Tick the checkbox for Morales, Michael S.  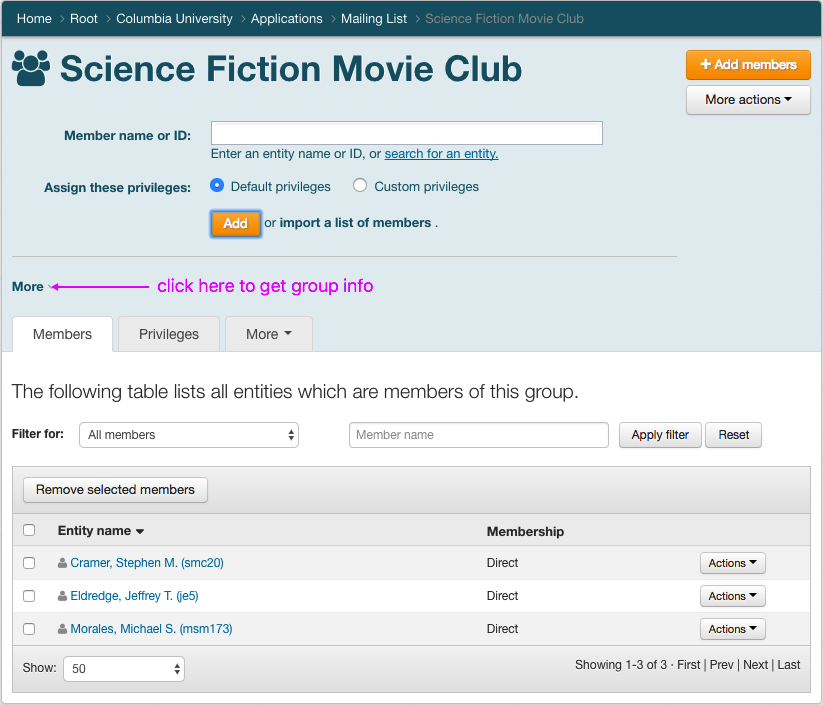point(29,629)
